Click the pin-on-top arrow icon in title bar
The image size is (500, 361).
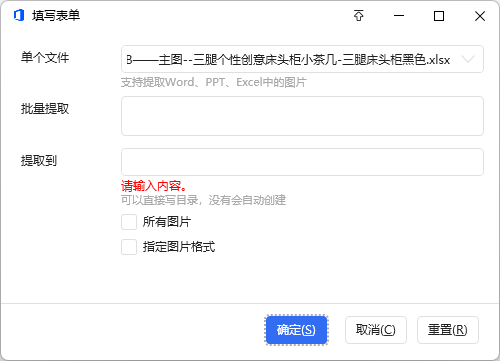359,16
